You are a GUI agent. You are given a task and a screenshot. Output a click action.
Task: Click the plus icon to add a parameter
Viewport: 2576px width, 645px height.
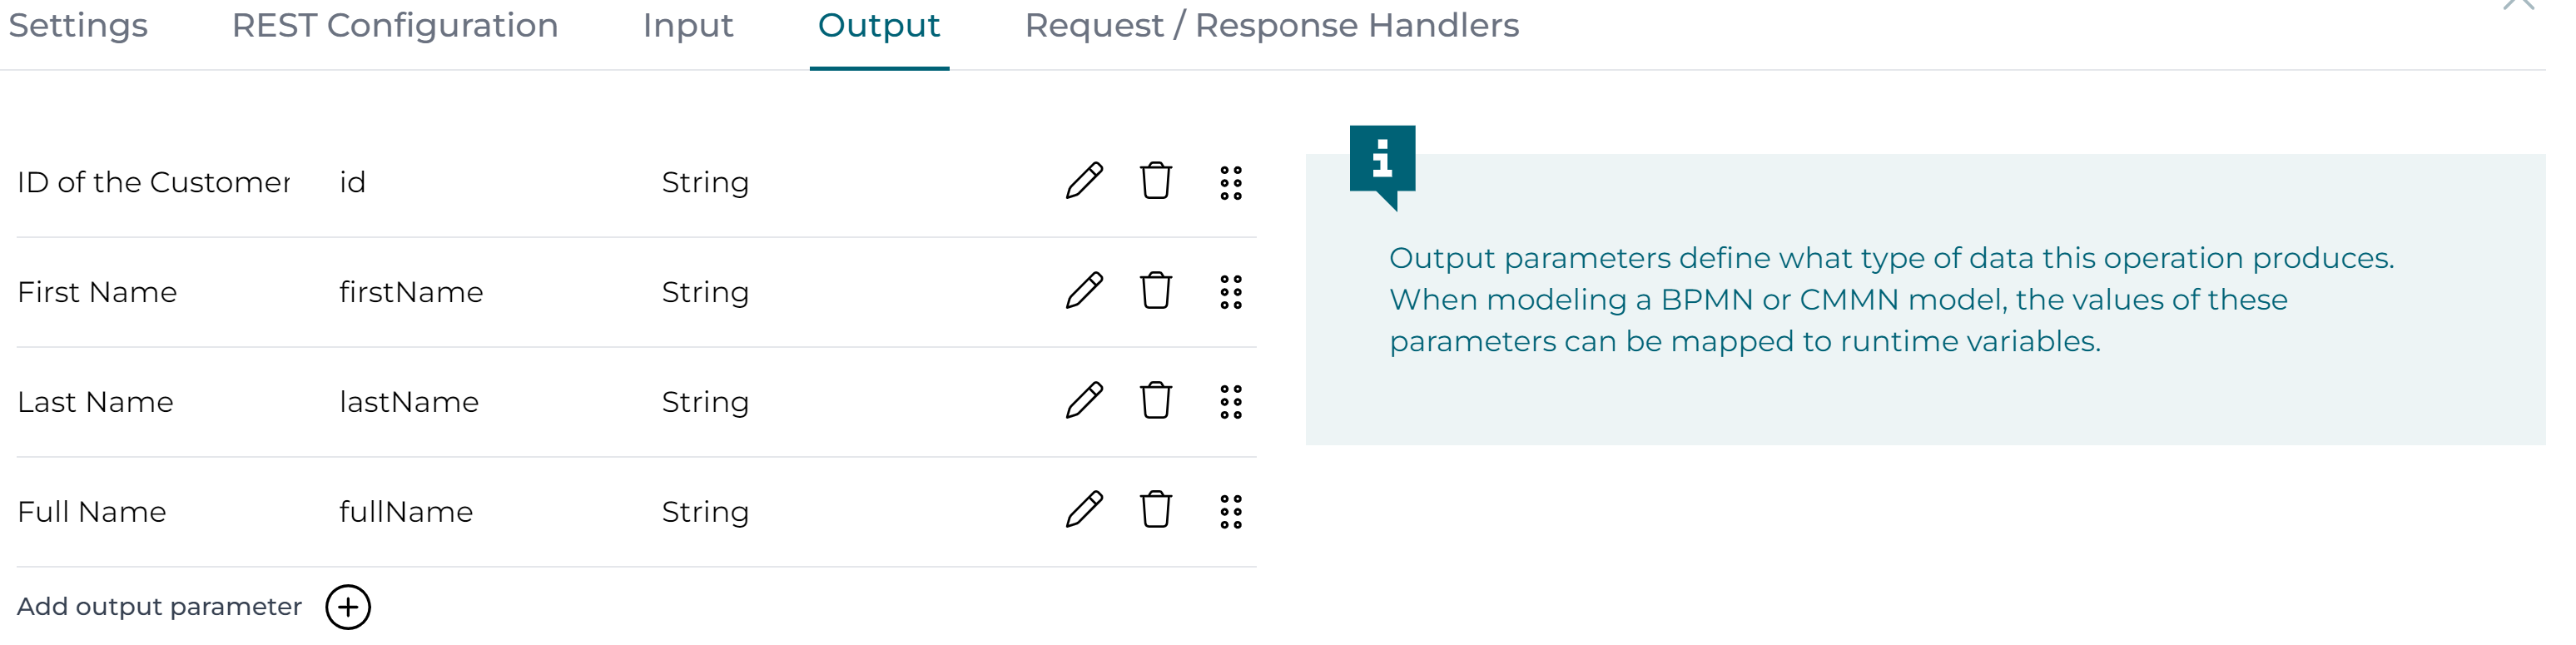[348, 606]
